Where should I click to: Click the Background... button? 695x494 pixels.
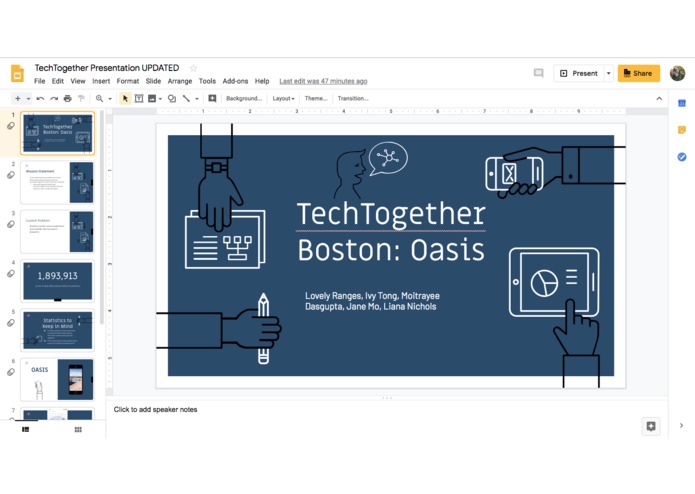click(x=244, y=98)
